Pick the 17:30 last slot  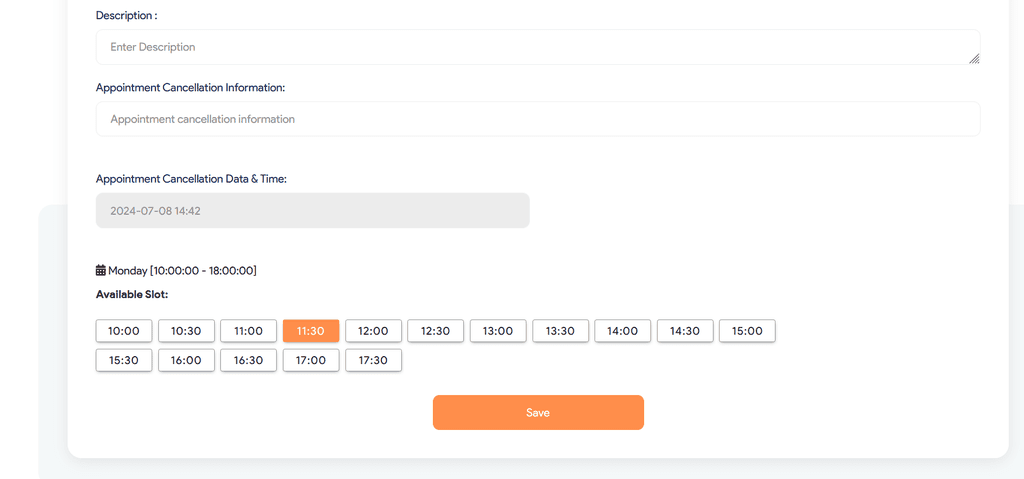pos(373,360)
